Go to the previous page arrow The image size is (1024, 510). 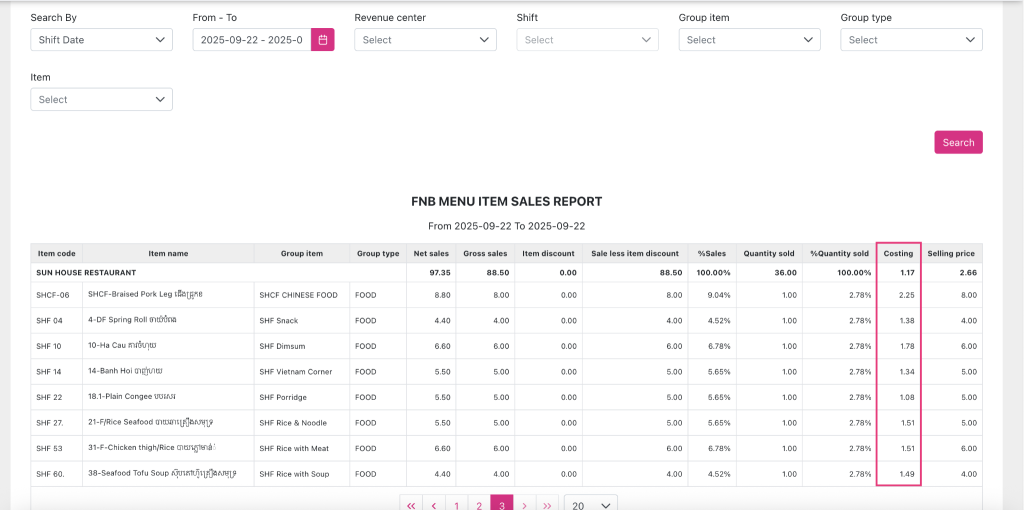(434, 505)
